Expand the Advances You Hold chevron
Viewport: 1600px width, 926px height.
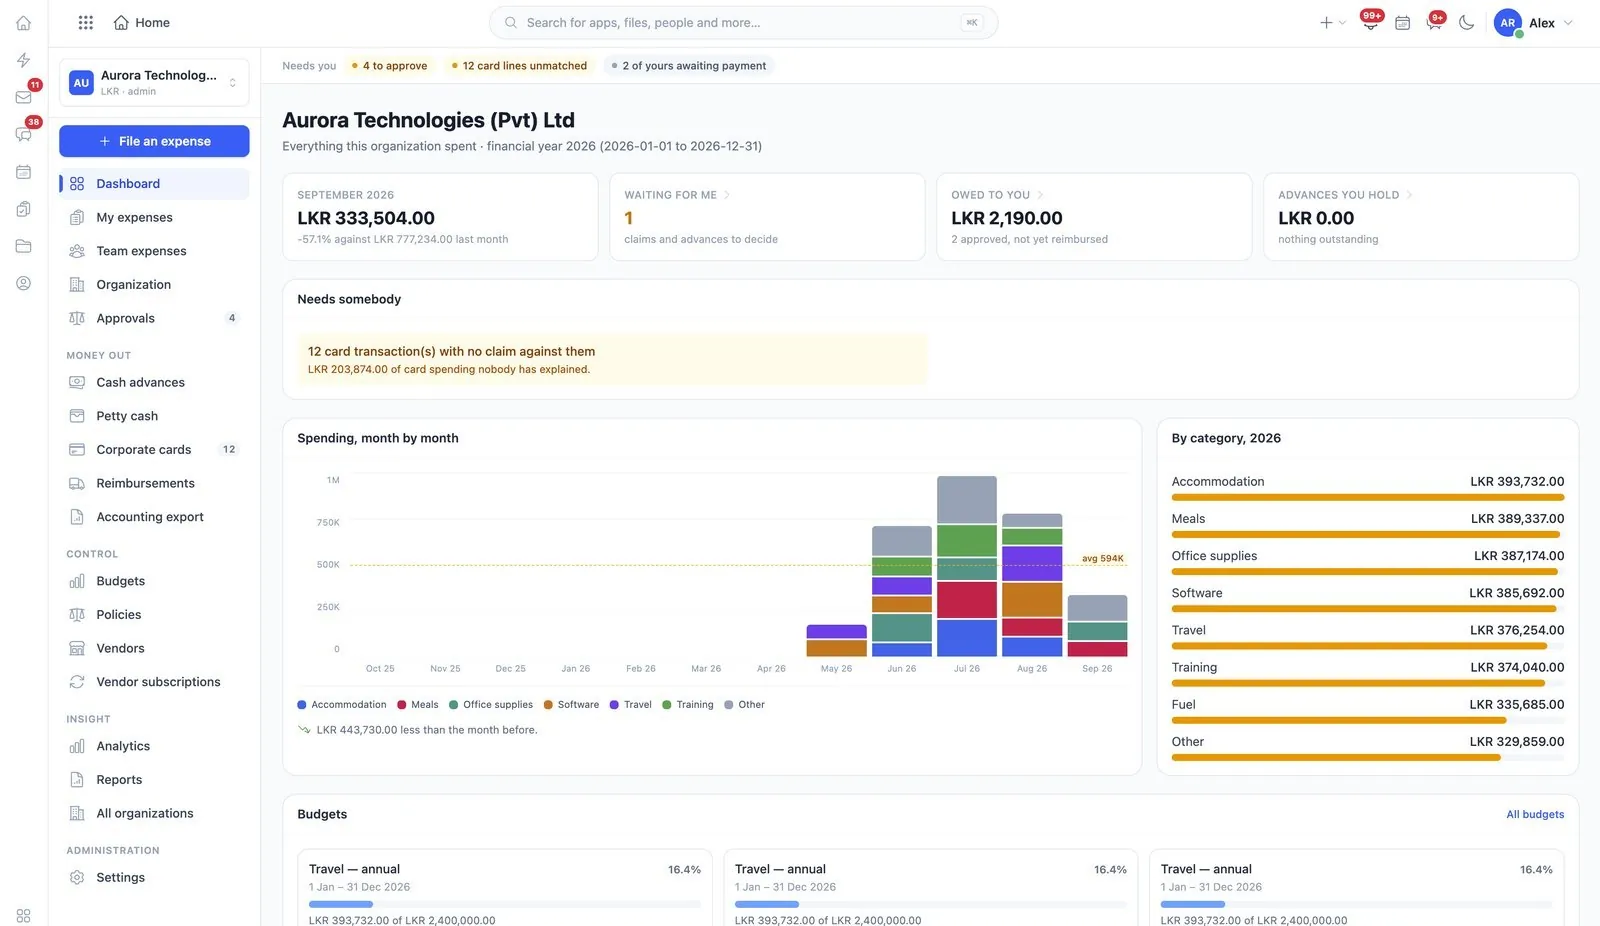coord(1409,195)
